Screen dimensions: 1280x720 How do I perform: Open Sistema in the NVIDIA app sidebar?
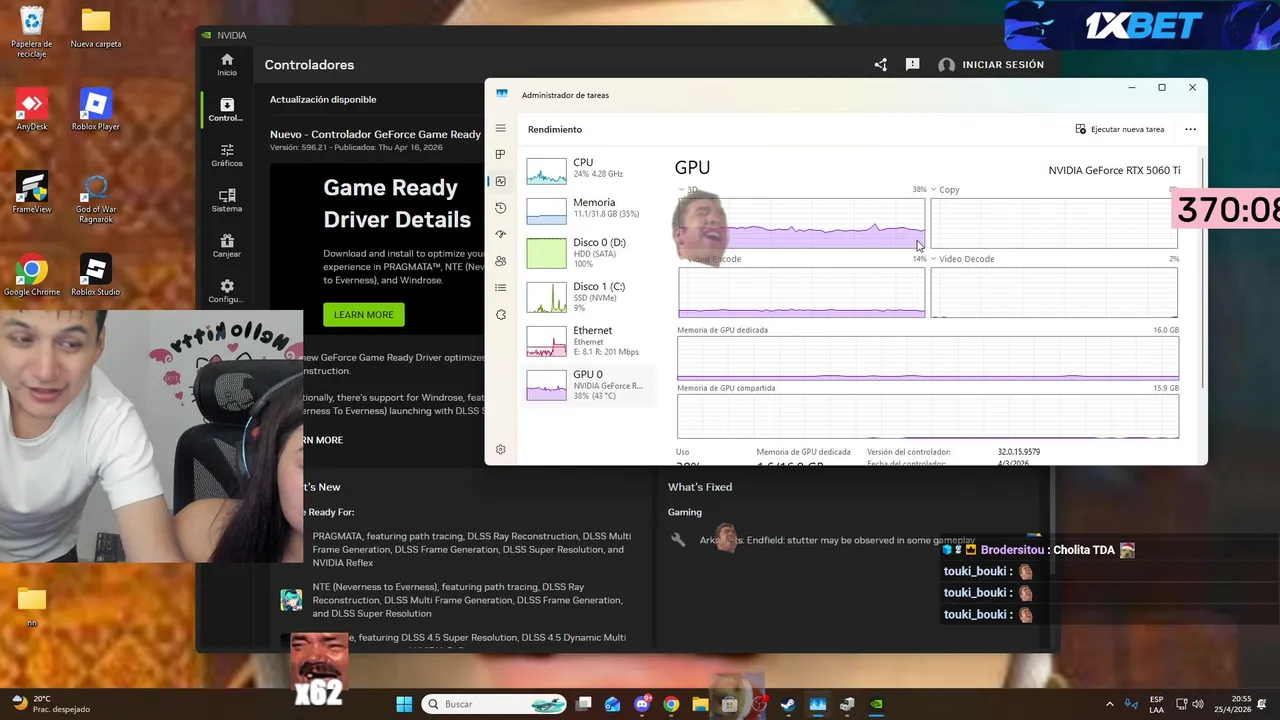(x=227, y=201)
